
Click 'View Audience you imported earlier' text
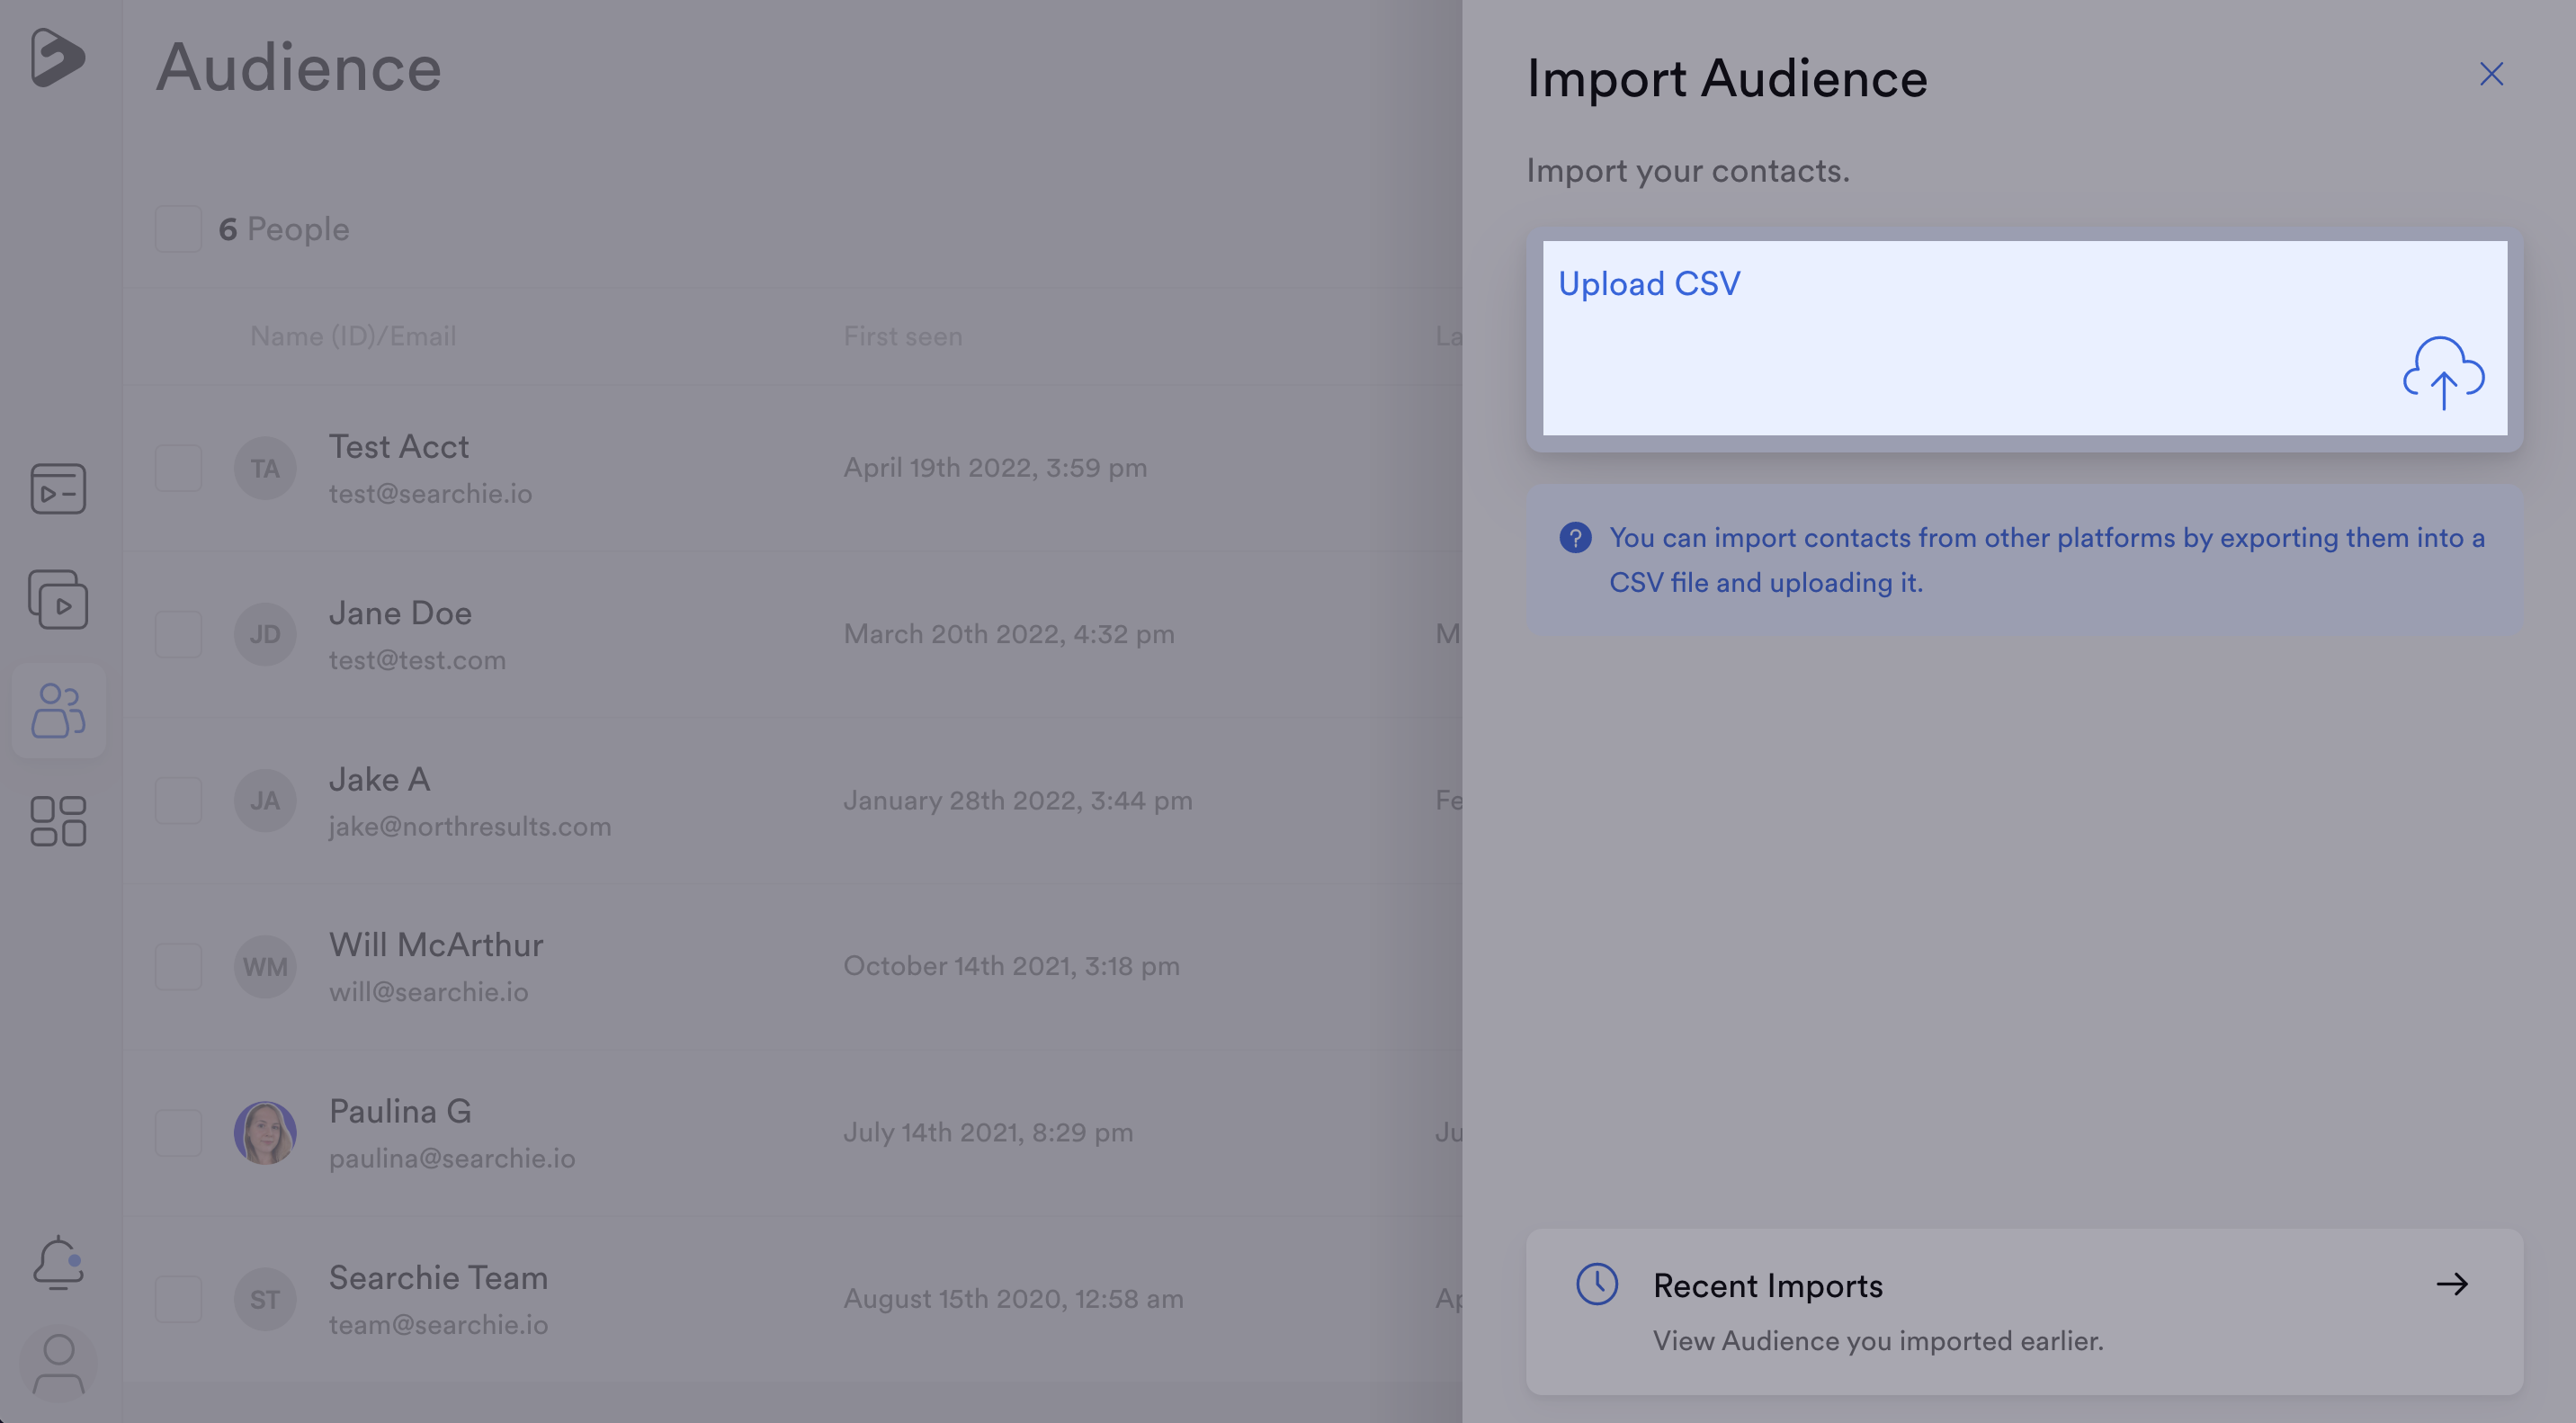1878,1341
